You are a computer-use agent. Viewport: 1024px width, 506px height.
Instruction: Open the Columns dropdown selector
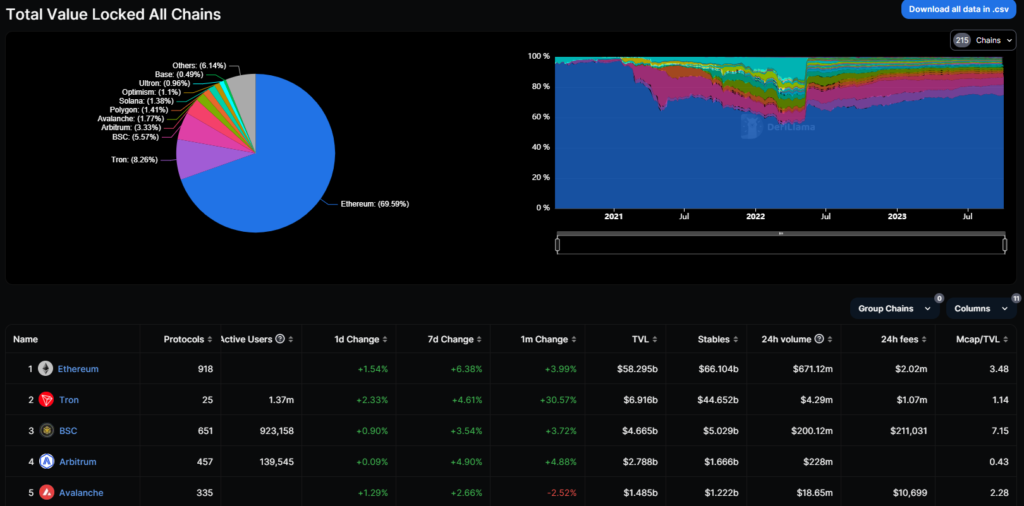pyautogui.click(x=979, y=308)
